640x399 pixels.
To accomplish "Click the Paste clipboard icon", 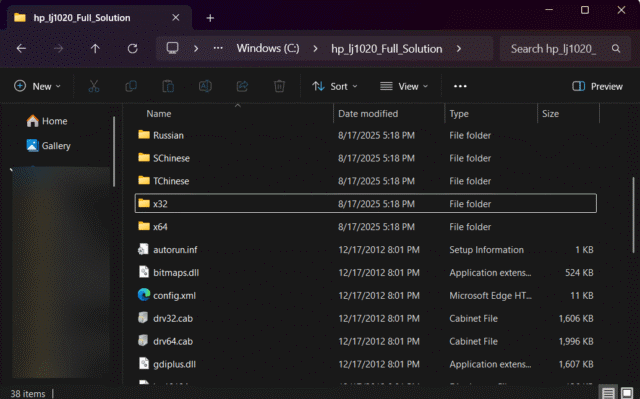I will point(168,86).
